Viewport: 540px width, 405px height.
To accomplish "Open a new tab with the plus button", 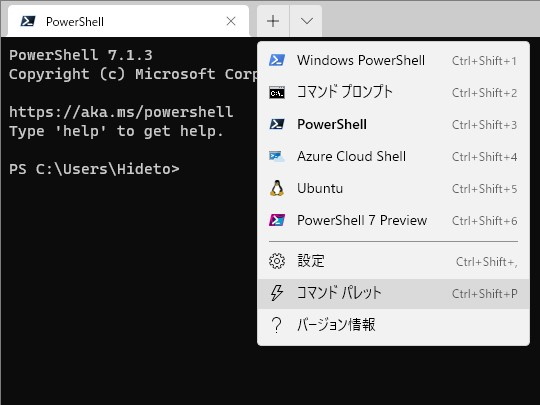I will pos(273,21).
